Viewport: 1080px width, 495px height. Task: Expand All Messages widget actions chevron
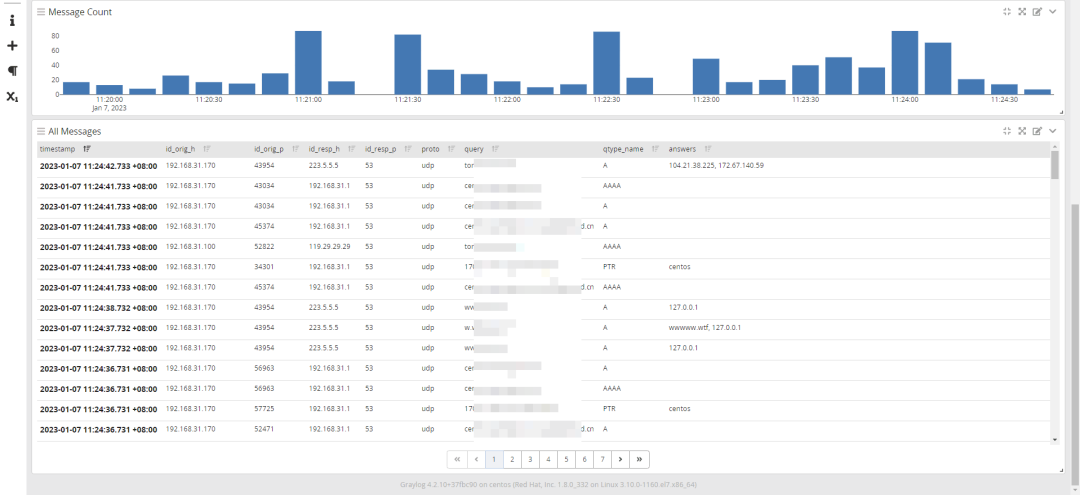(x=1052, y=131)
